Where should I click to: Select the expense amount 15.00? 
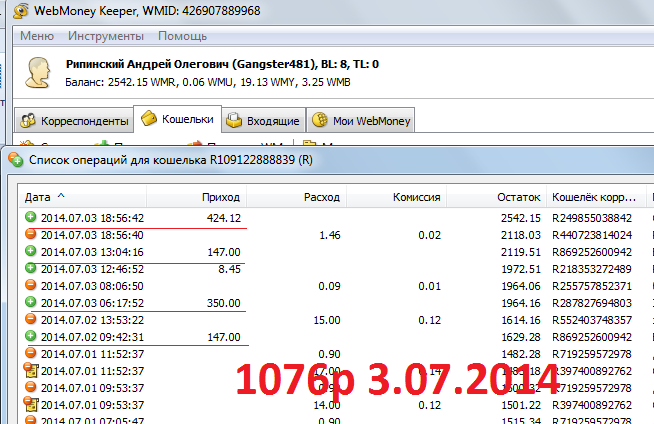coord(327,320)
